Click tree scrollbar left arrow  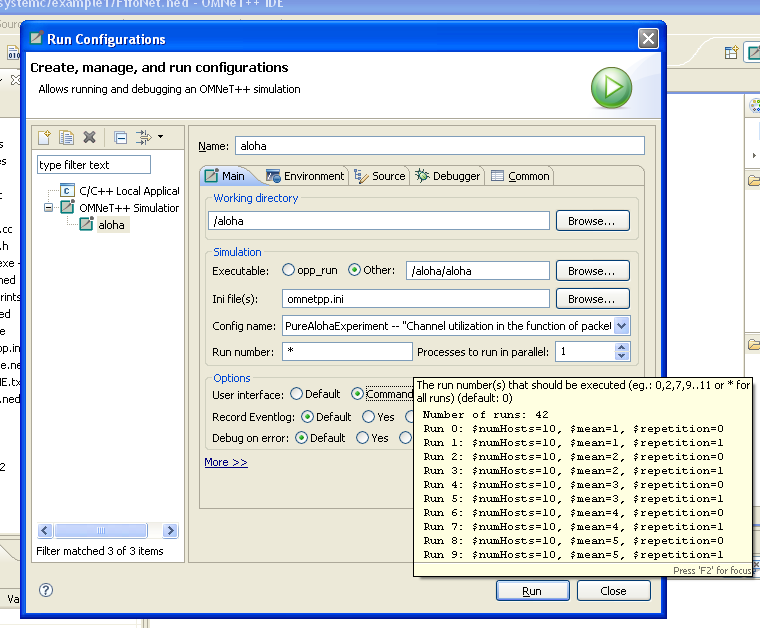[45, 530]
